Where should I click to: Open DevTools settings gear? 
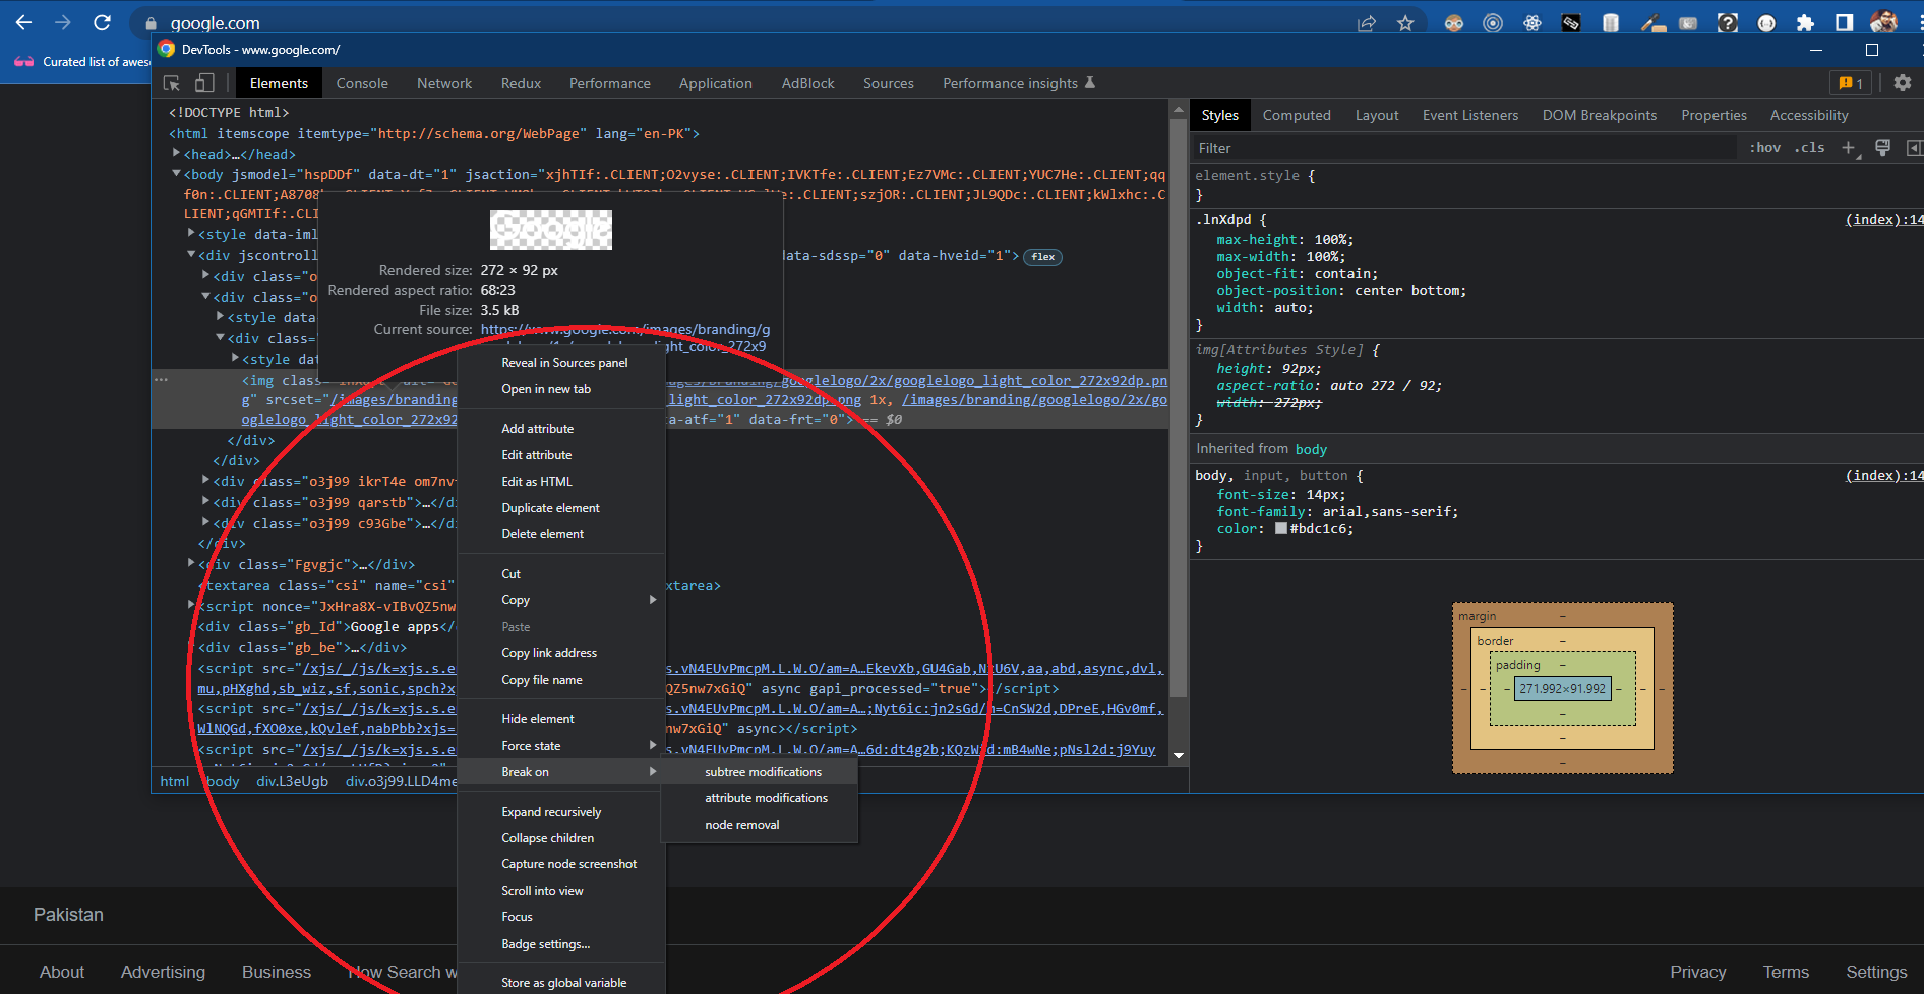click(1902, 83)
